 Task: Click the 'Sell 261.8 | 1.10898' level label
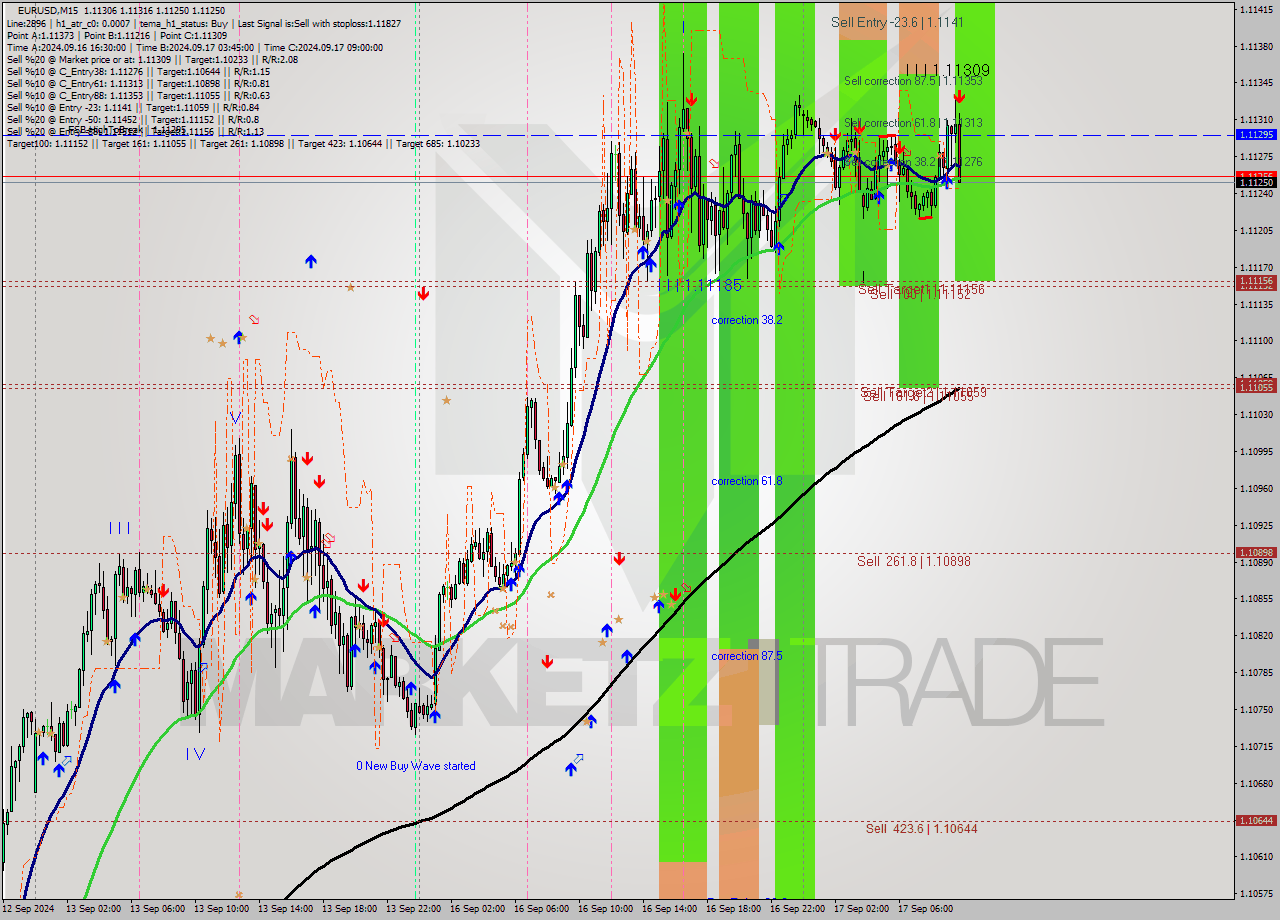(x=913, y=561)
